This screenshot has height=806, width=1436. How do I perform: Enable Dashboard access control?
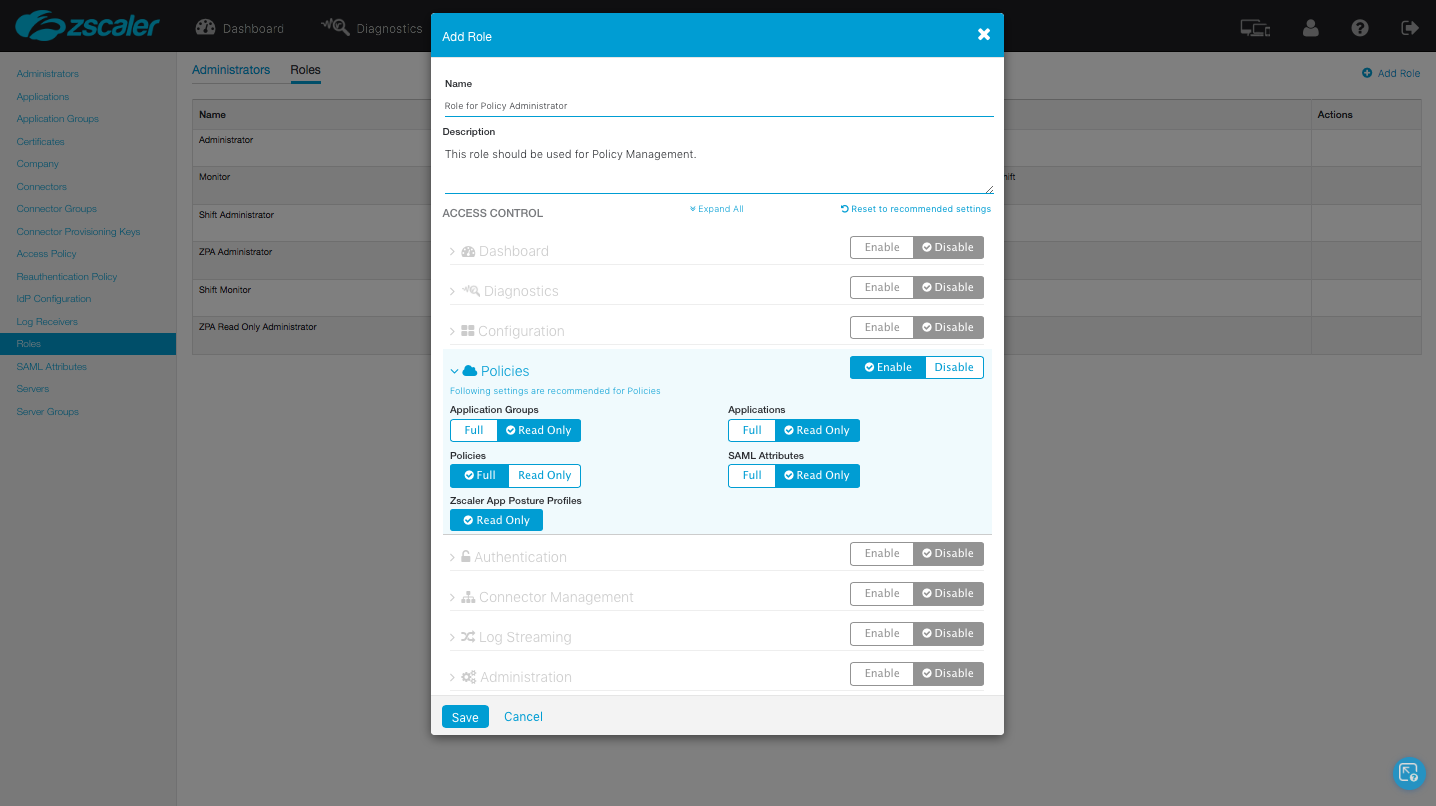(x=881, y=247)
